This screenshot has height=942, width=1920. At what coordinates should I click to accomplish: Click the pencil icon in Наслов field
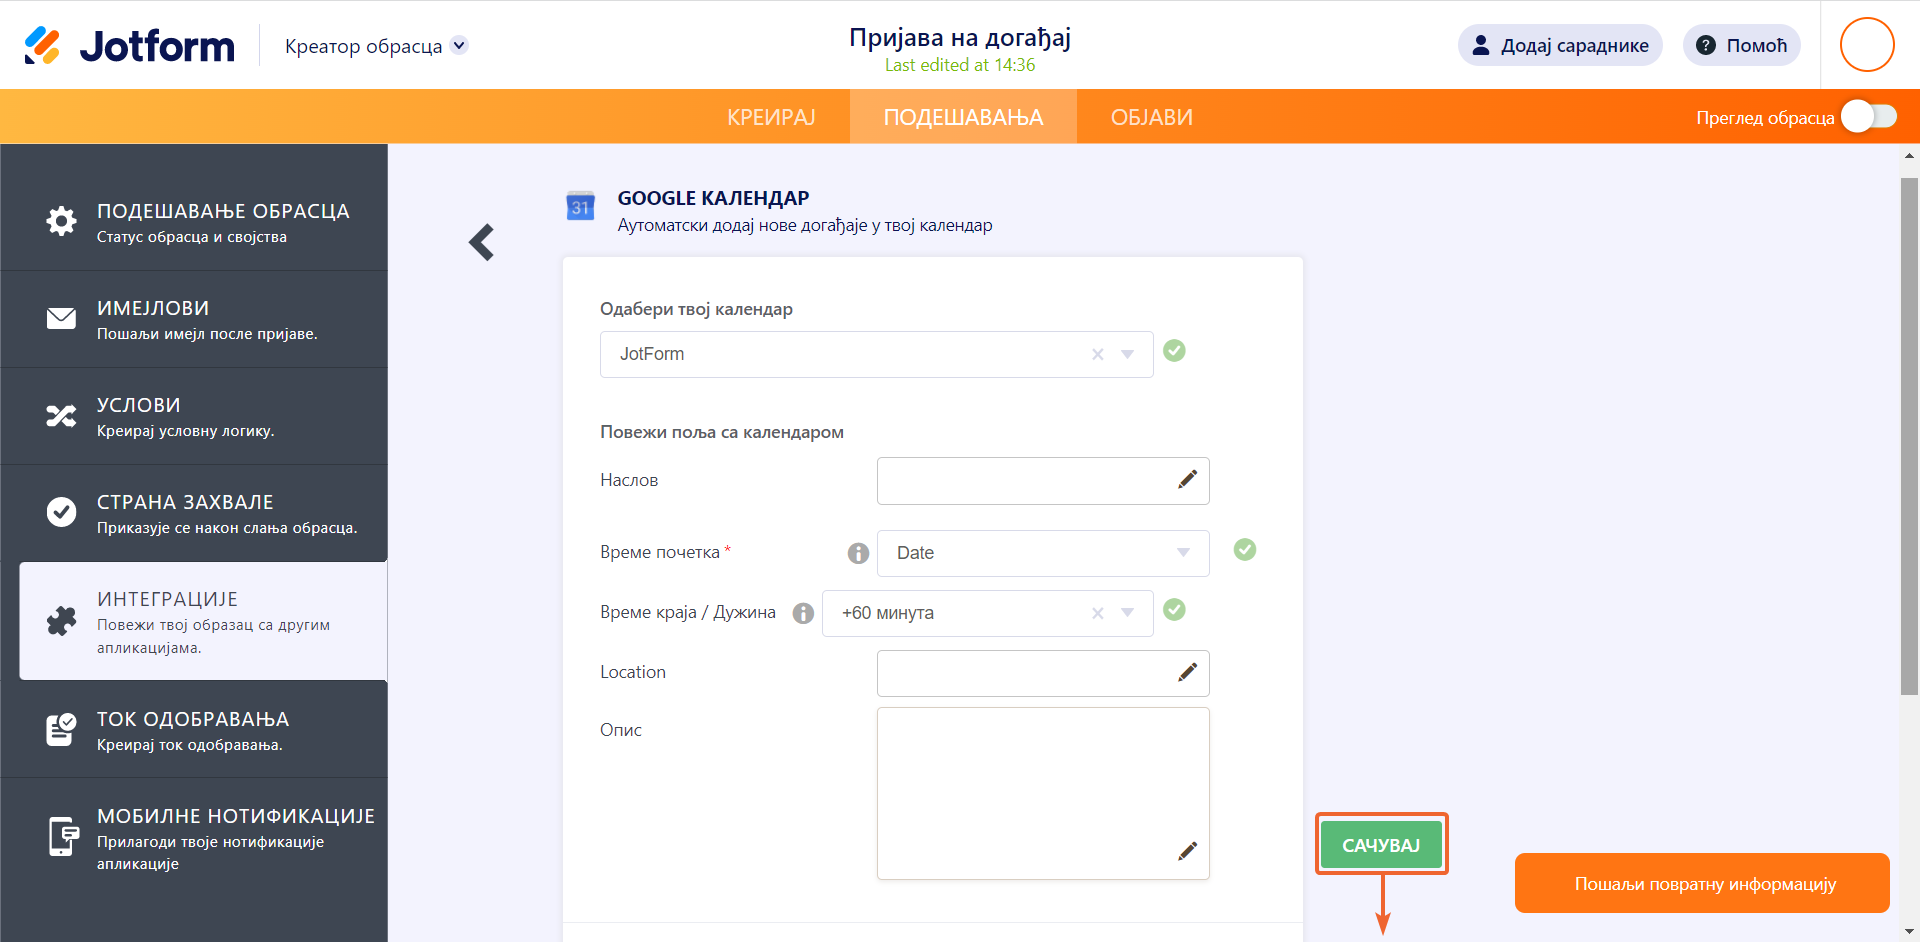coord(1187,480)
